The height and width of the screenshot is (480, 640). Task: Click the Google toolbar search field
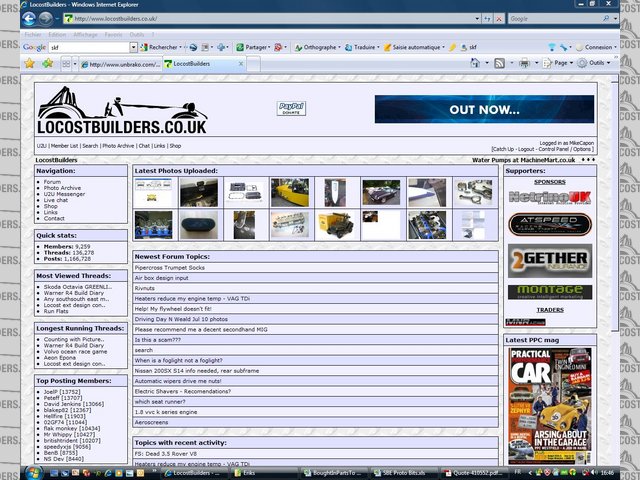tap(89, 47)
